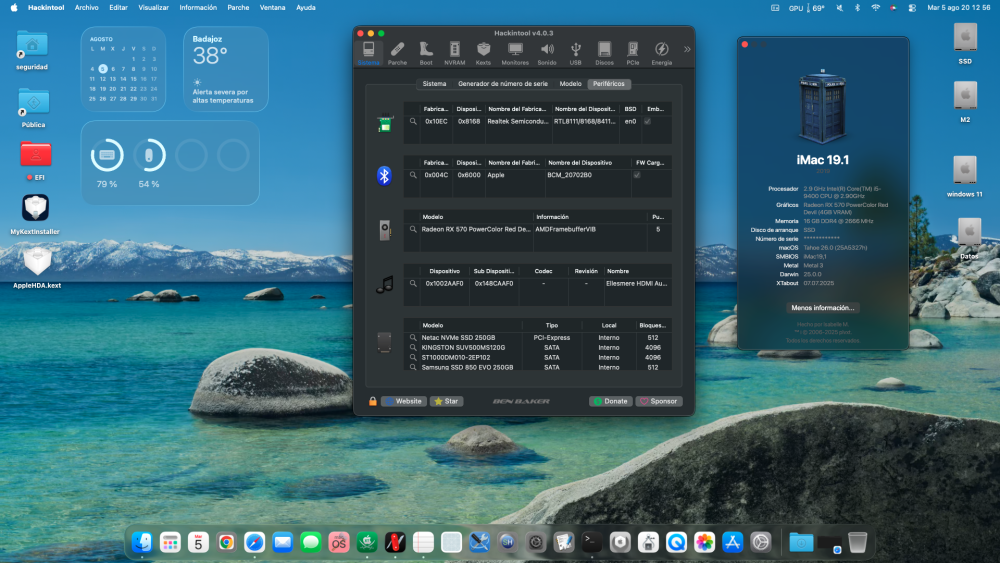1000x563 pixels.
Task: Click the RTL8111/8168/8411 device name cell
Action: [585, 121]
